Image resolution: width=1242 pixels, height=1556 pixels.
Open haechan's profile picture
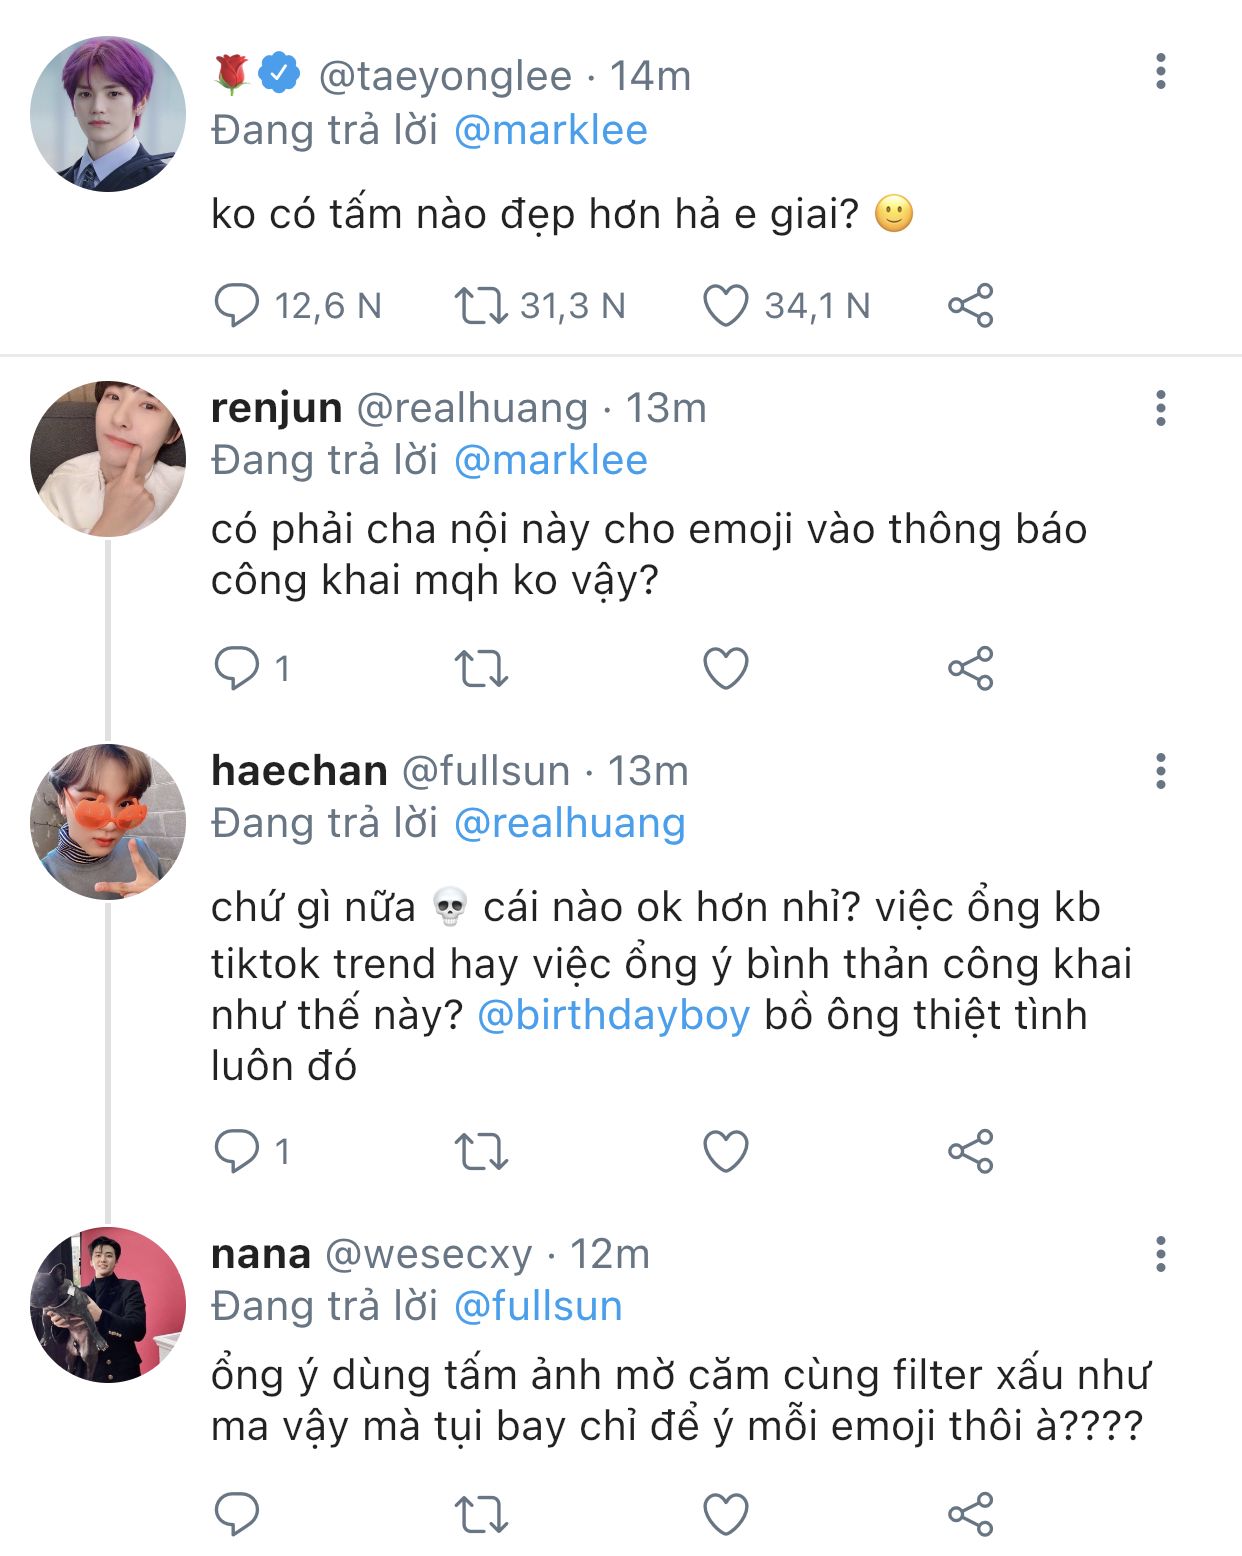tap(108, 821)
